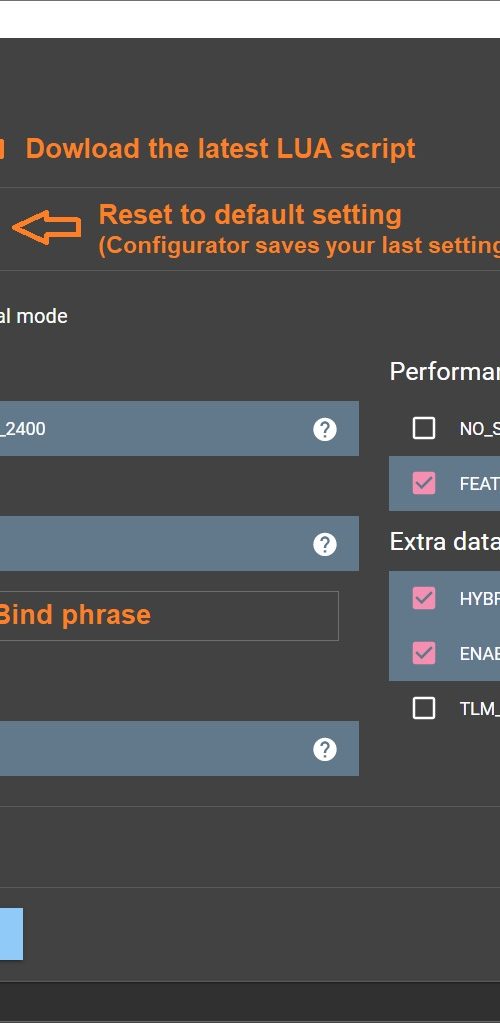Image resolution: width=500 pixels, height=1023 pixels.
Task: Click the light blue button at bottom
Action: (11, 934)
